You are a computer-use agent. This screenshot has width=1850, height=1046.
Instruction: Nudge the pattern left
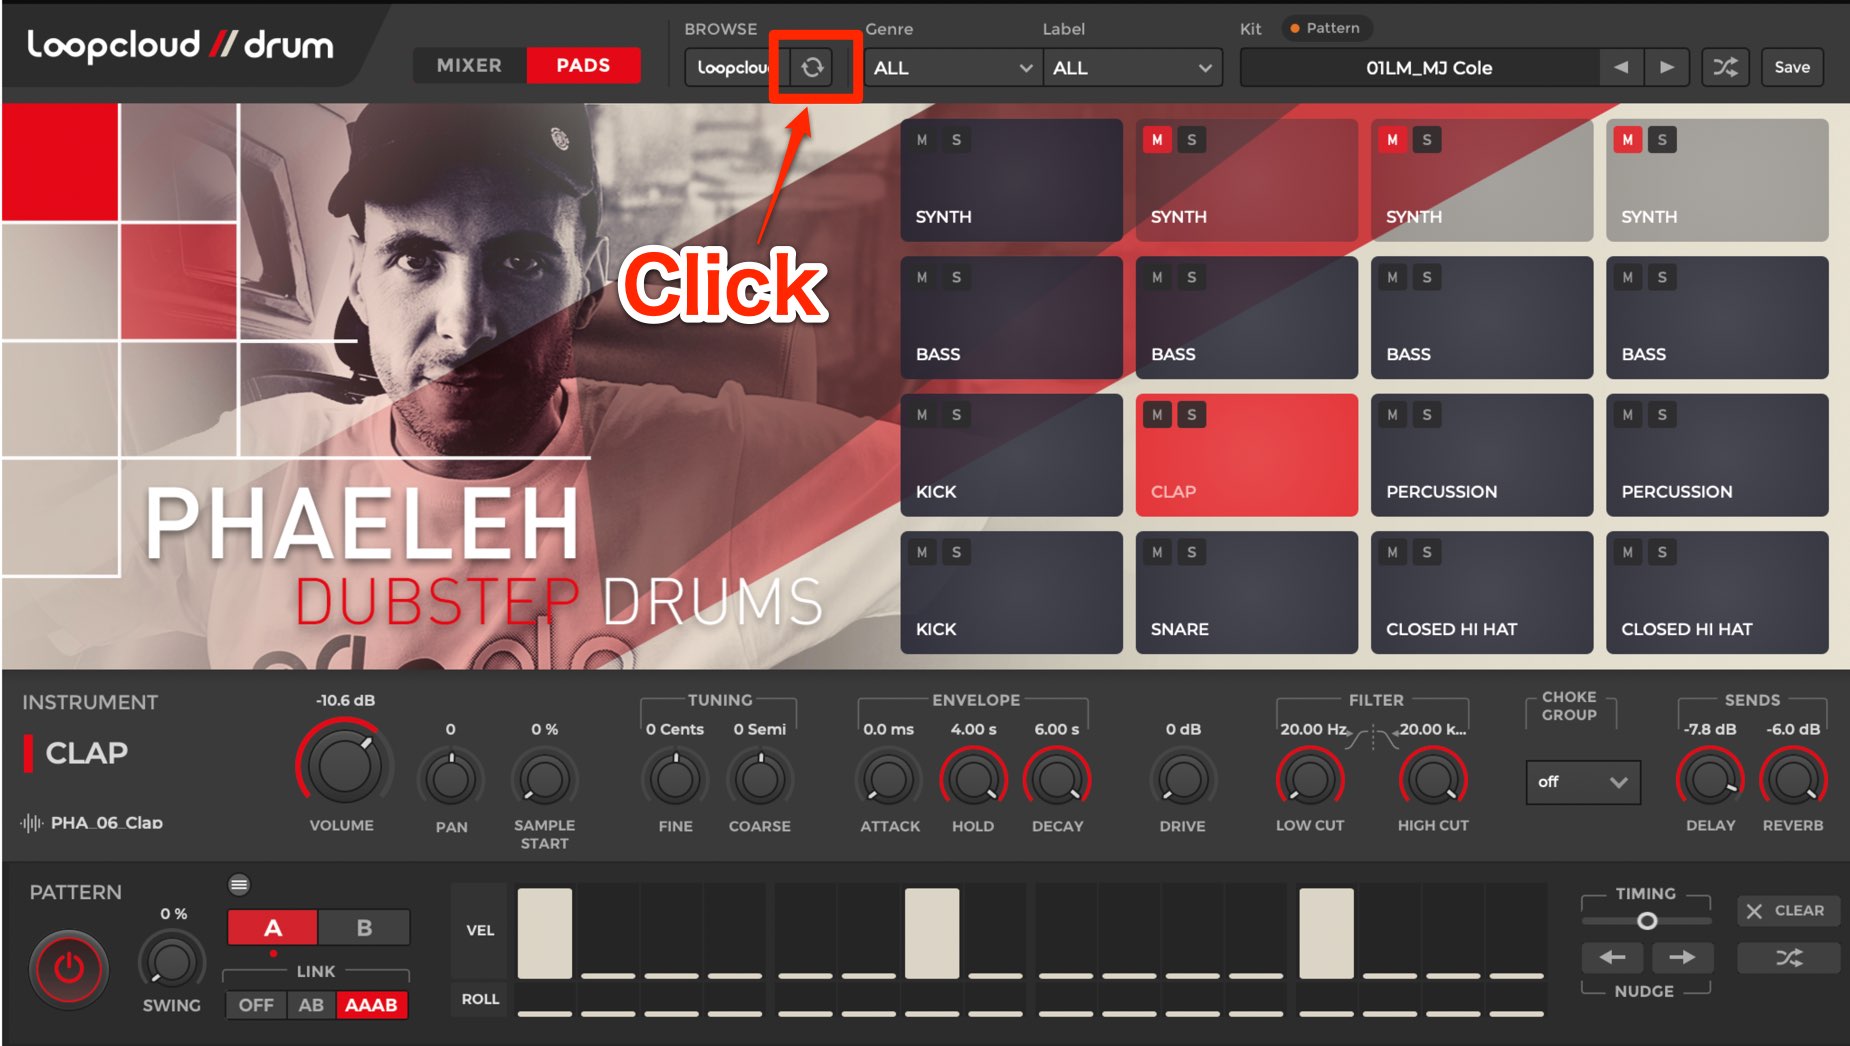(1612, 957)
